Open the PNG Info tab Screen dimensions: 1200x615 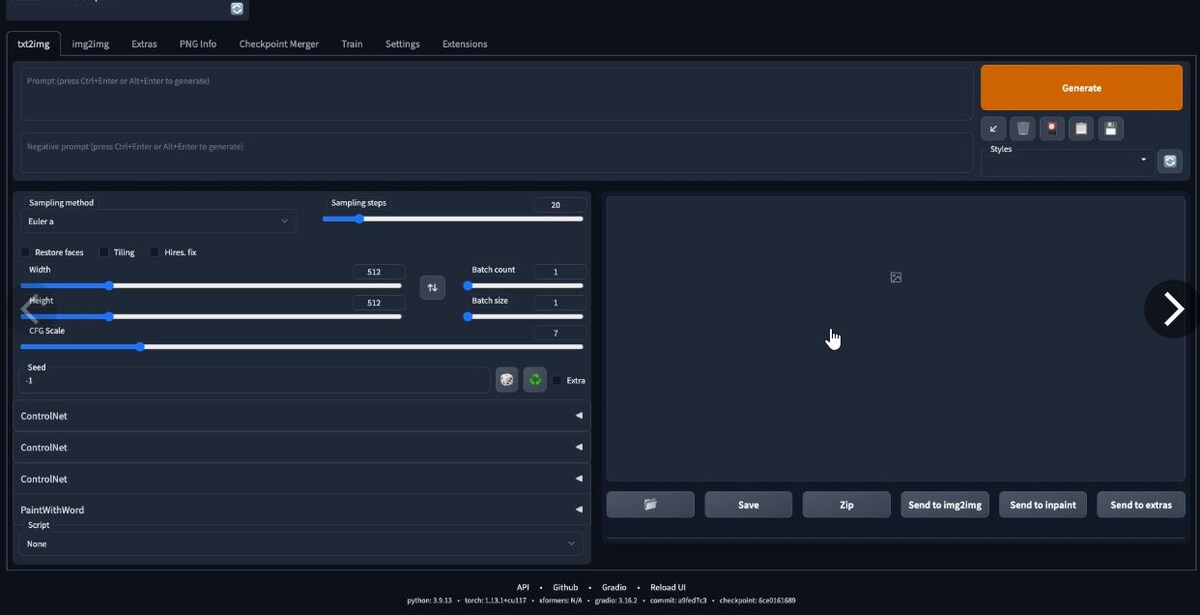[x=198, y=44]
